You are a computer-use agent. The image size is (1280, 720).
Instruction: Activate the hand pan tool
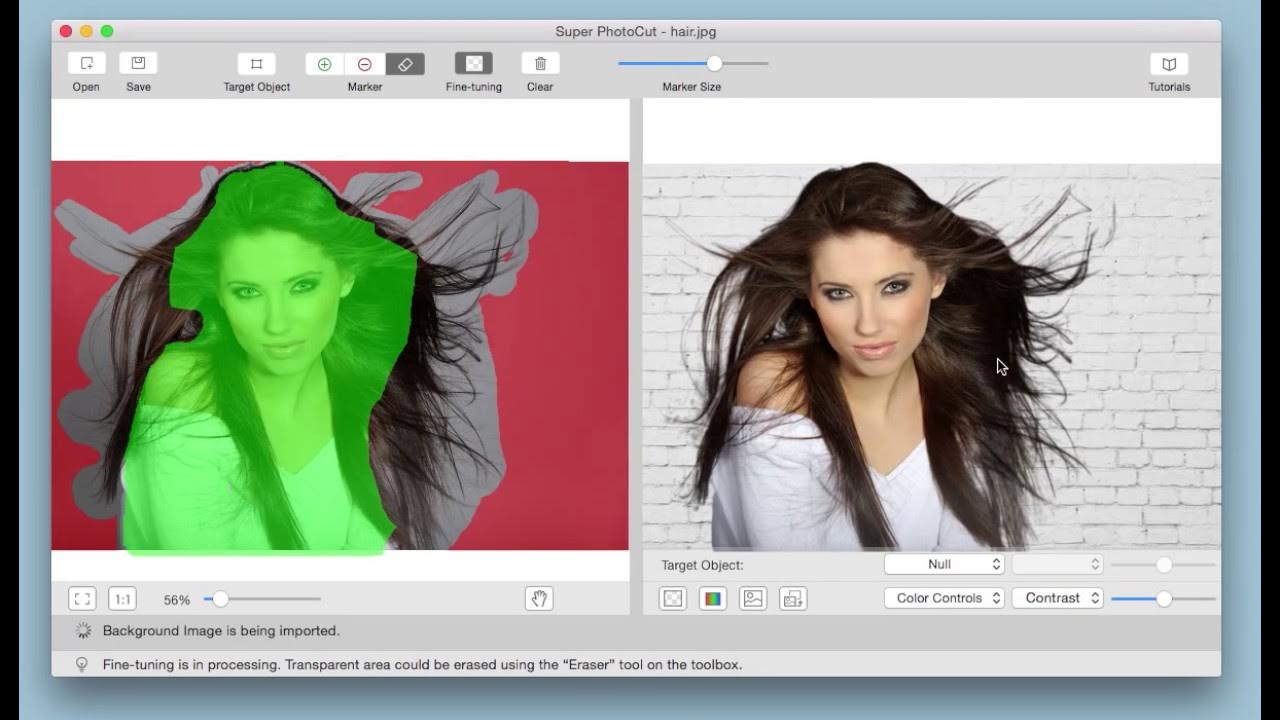(x=539, y=598)
